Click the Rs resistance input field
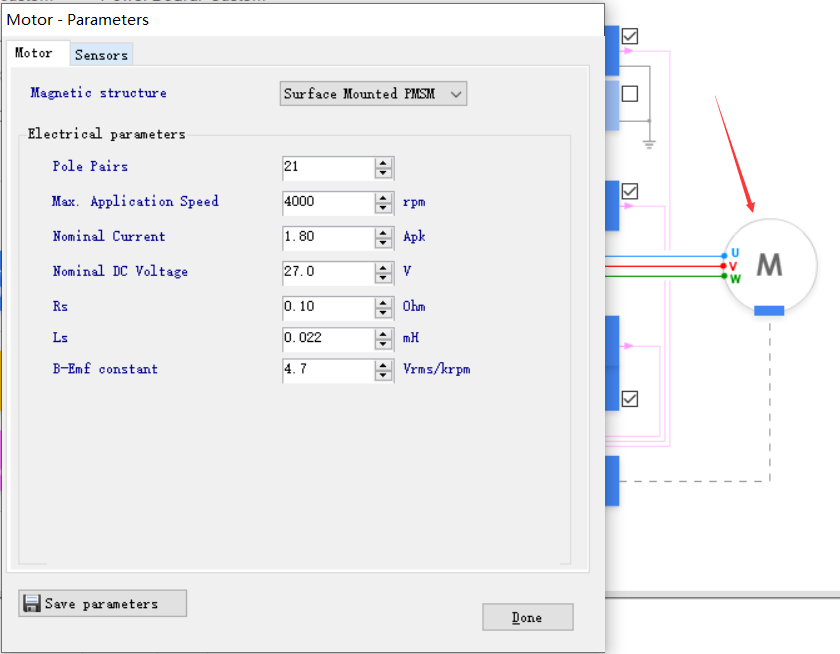This screenshot has width=840, height=654. 328,307
